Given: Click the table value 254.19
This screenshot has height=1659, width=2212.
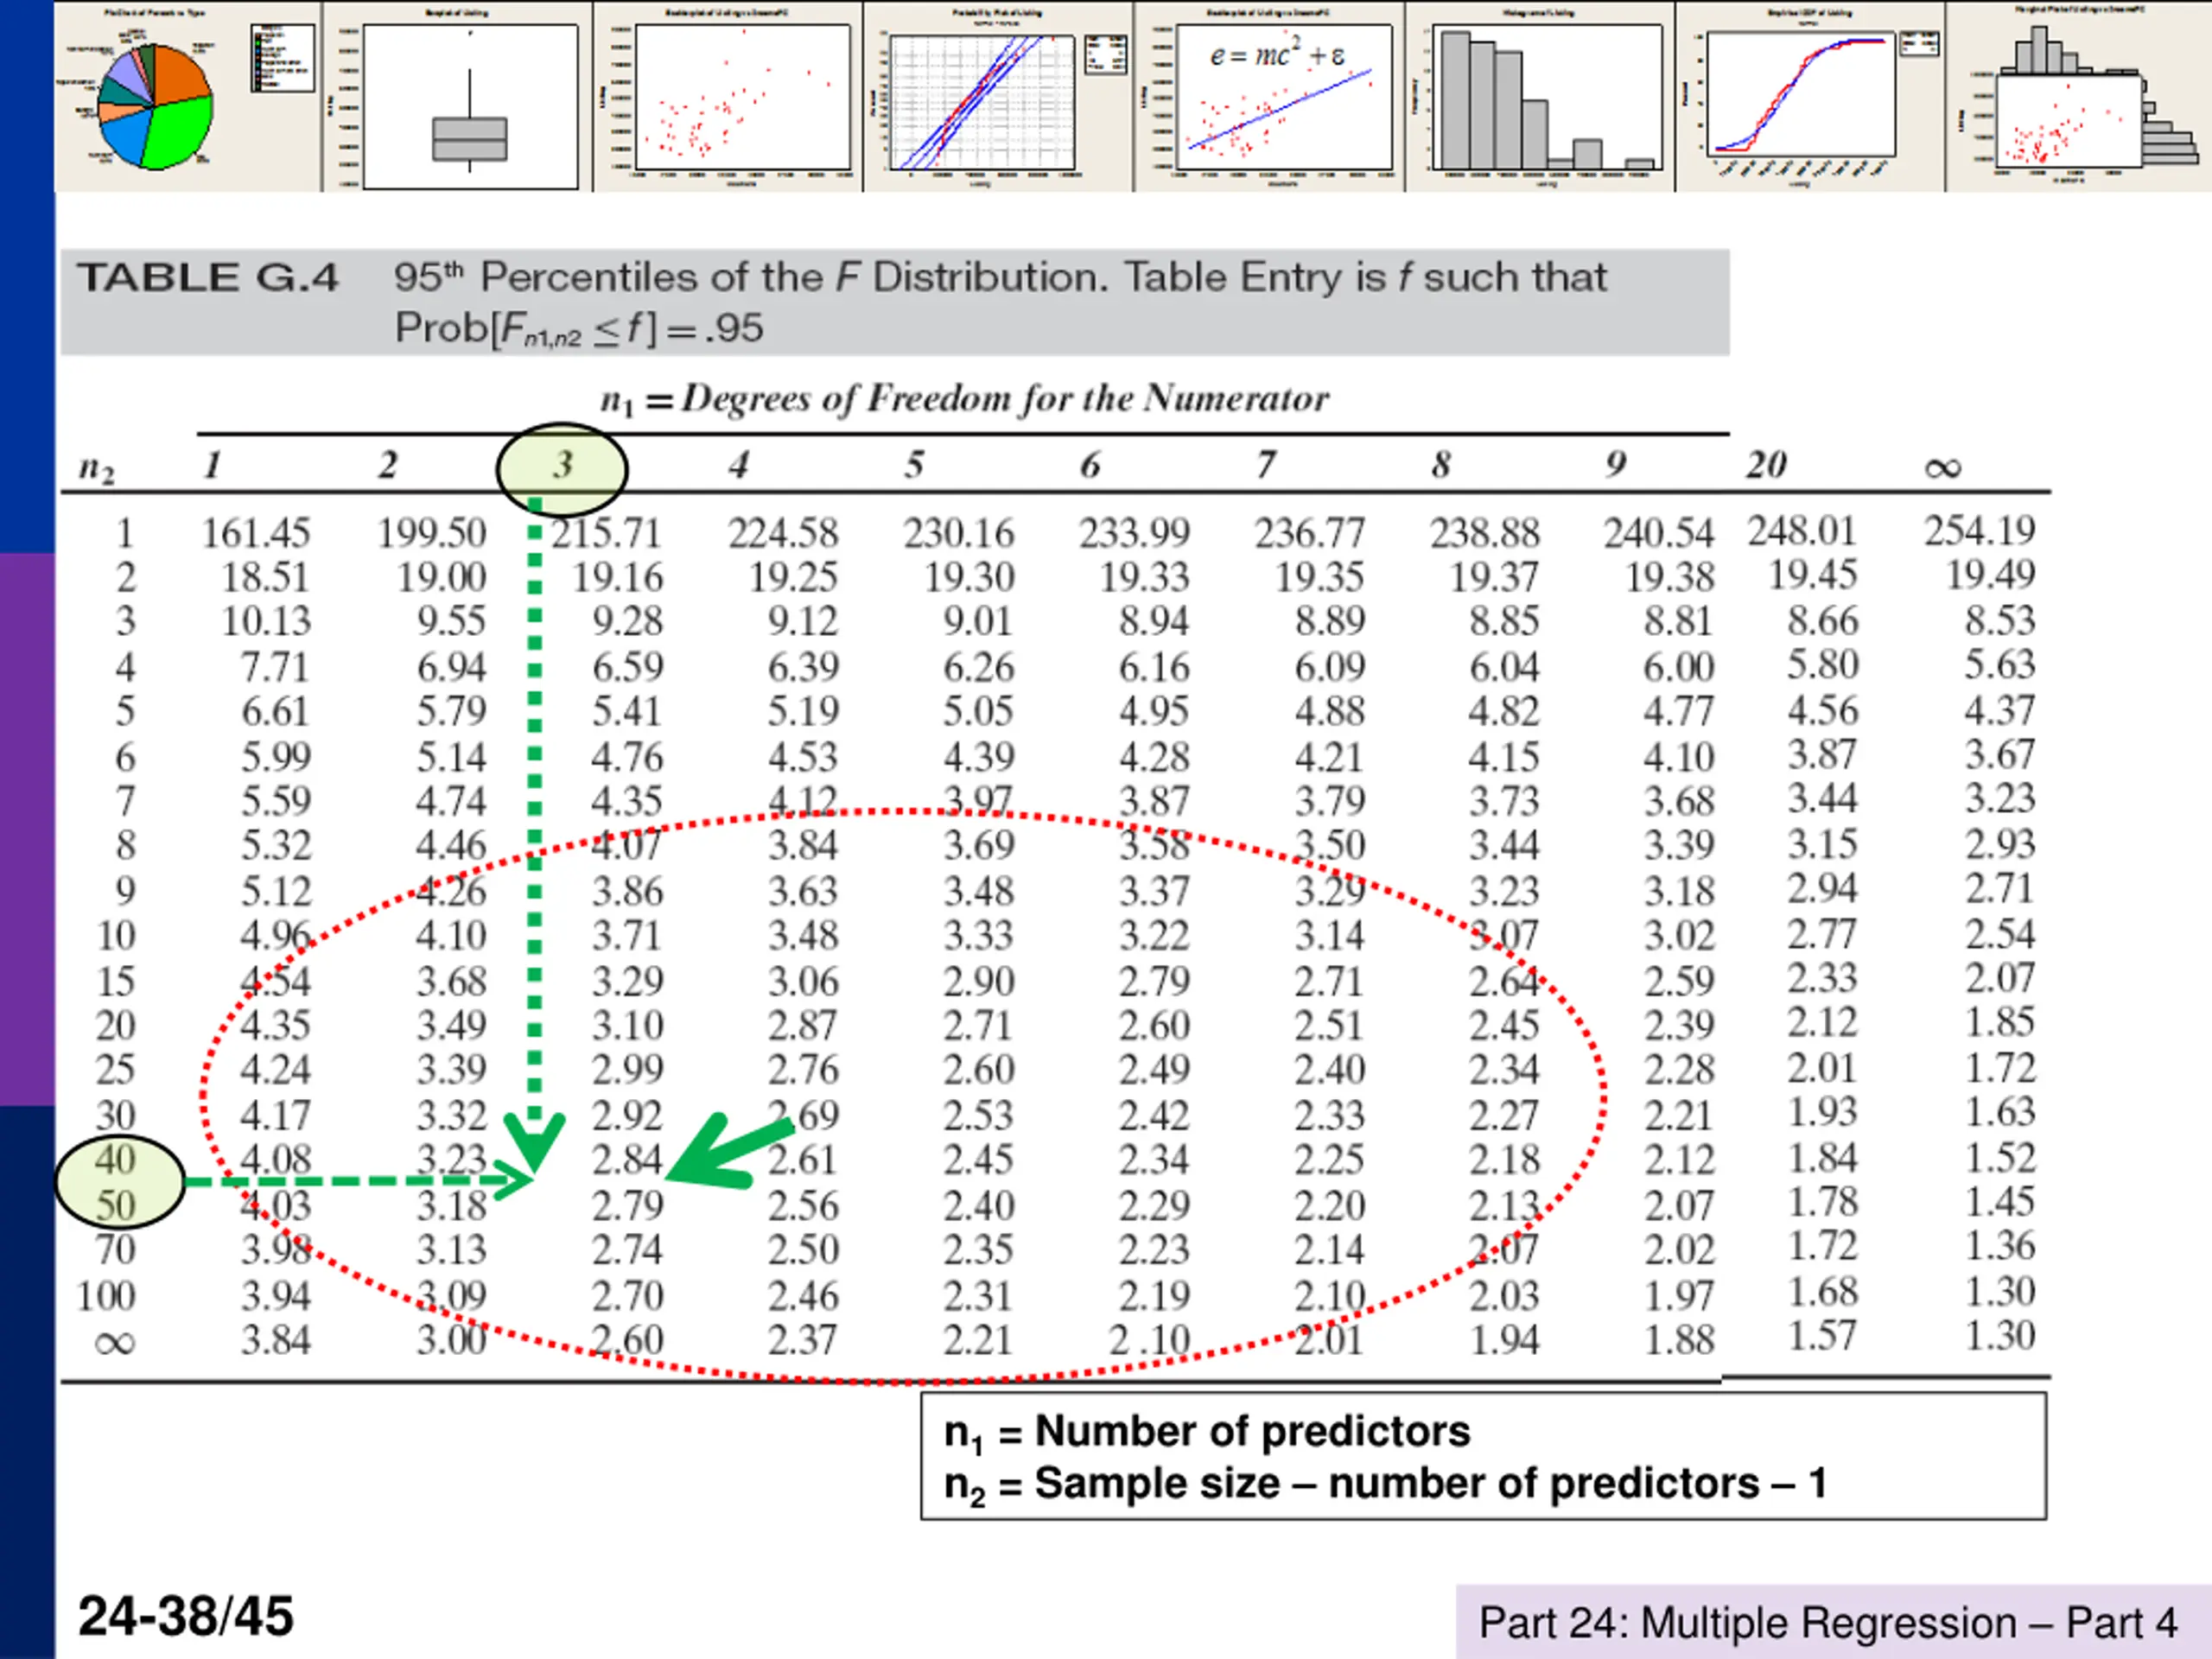Looking at the screenshot, I should (x=1980, y=530).
